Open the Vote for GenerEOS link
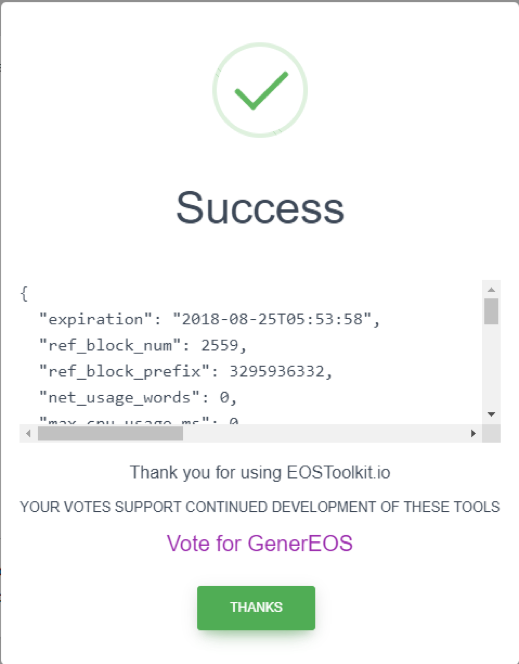Image resolution: width=519 pixels, height=664 pixels. [260, 543]
